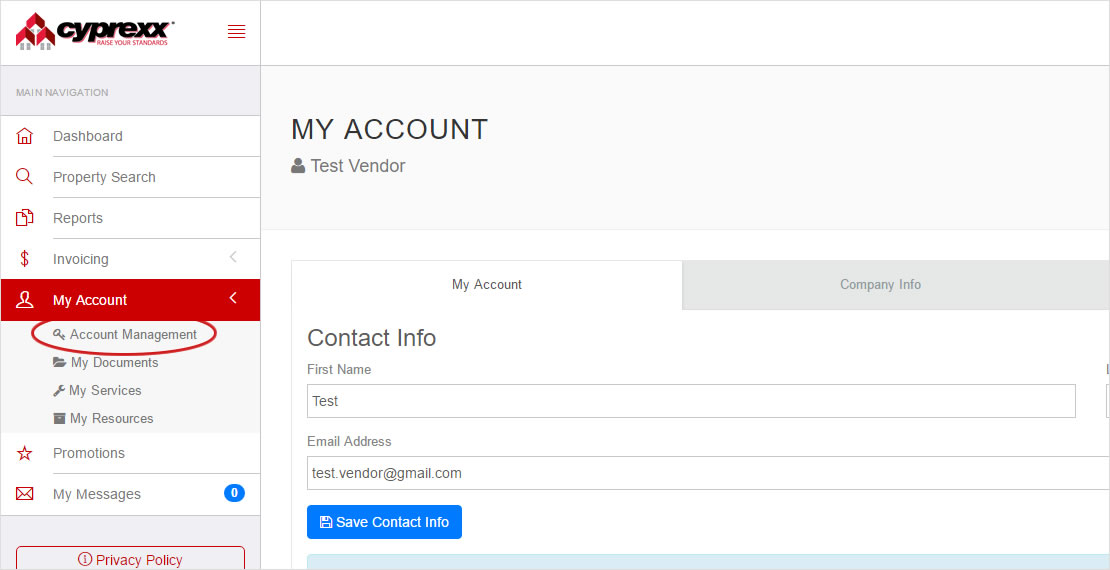Viewport: 1110px width, 570px height.
Task: Collapse the My Account submenu chevron
Action: 233,299
